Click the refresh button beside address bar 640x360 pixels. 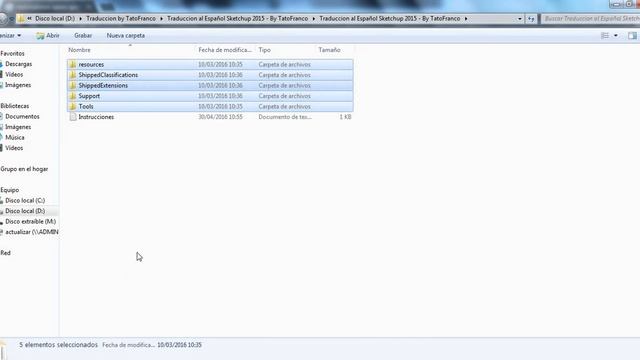[531, 19]
